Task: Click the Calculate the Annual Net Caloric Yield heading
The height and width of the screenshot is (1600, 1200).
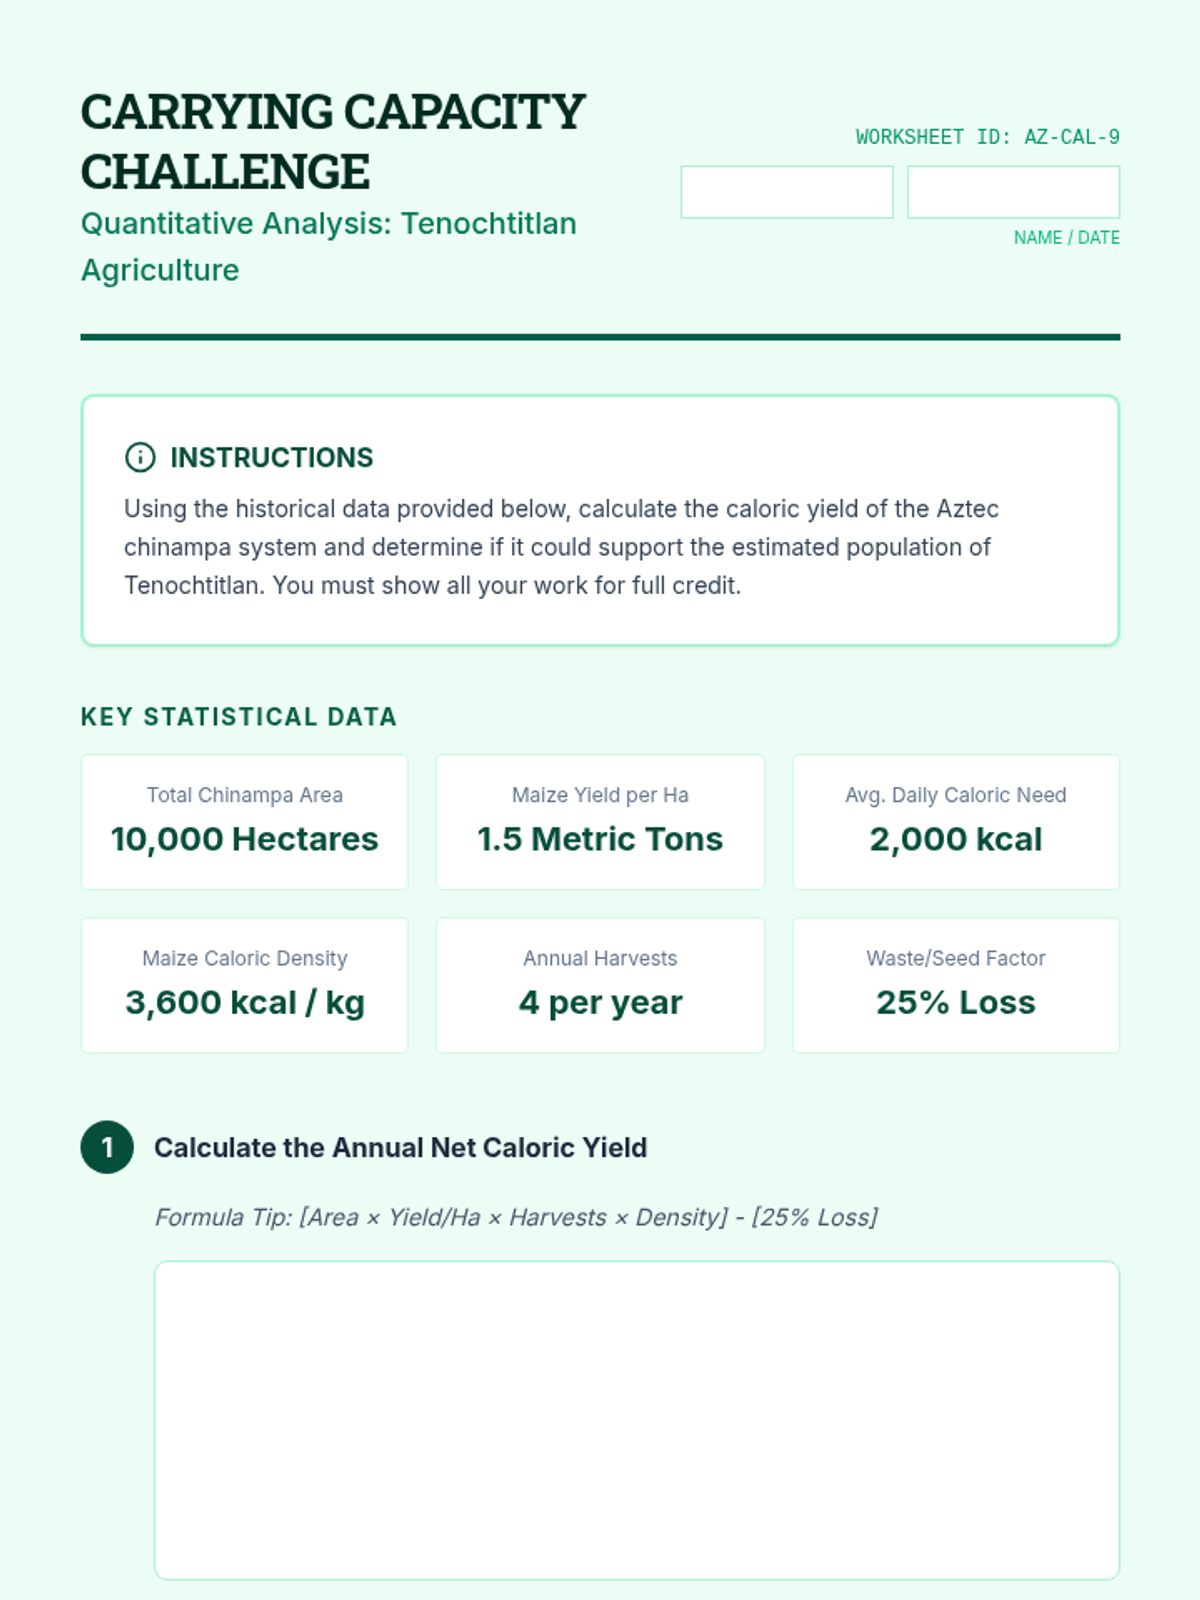Action: [x=400, y=1147]
